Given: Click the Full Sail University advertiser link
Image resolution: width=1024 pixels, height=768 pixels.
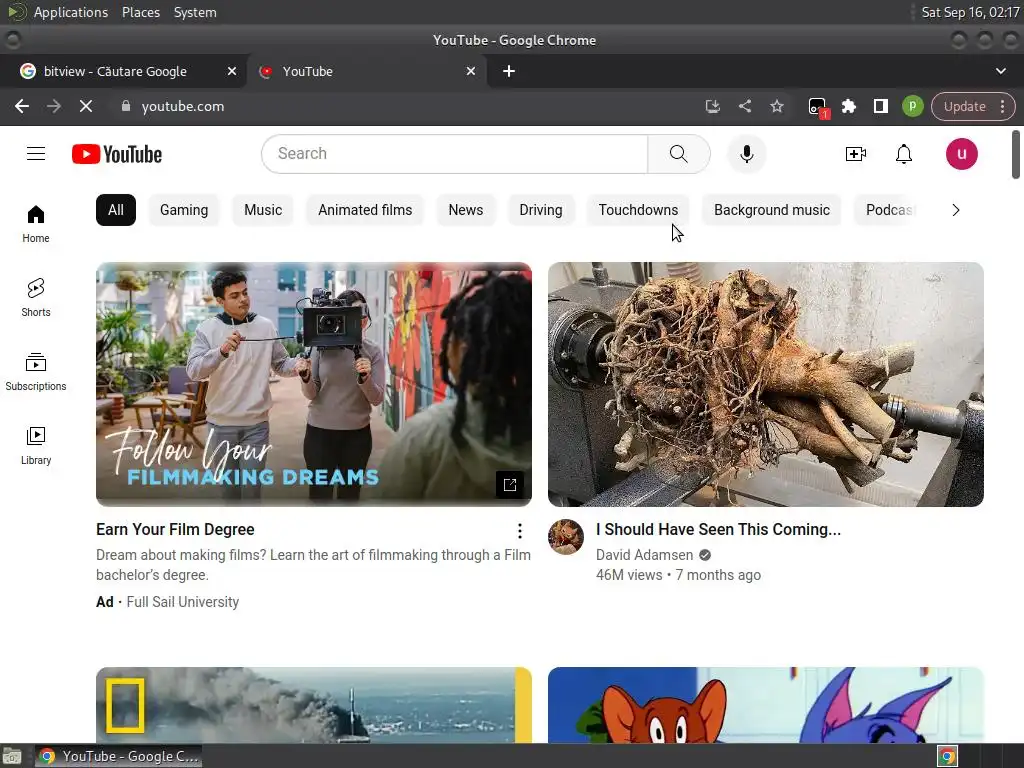Looking at the screenshot, I should point(182,602).
